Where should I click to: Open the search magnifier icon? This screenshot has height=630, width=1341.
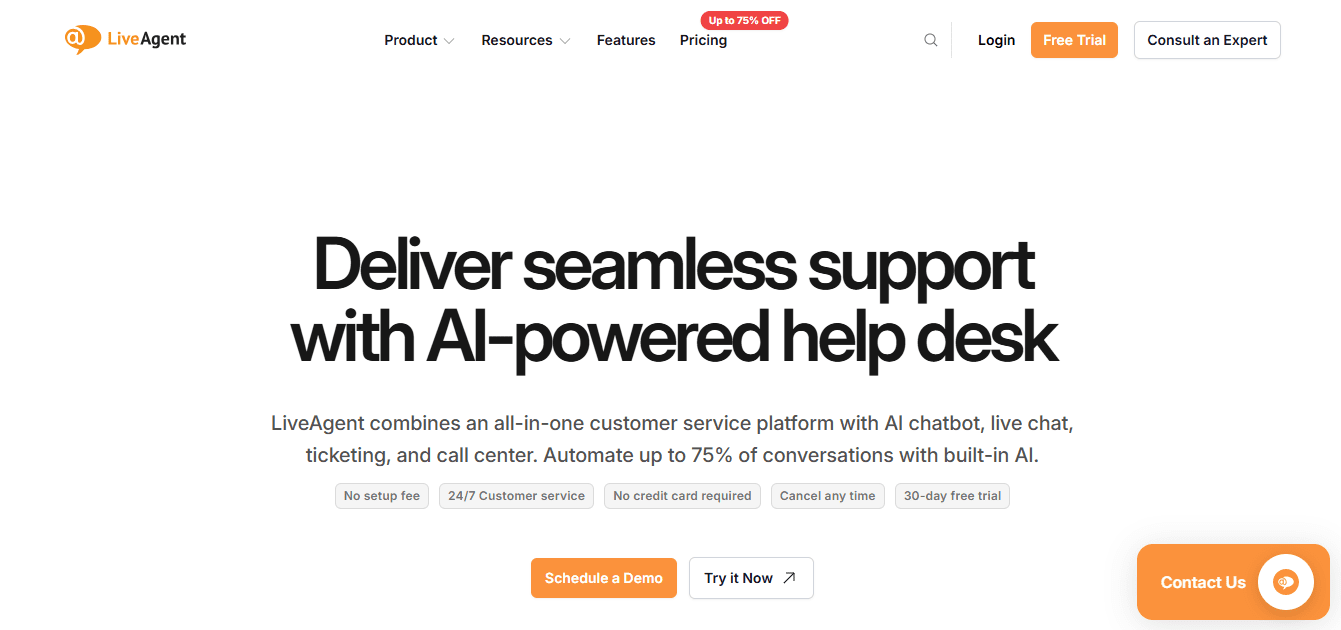point(931,40)
